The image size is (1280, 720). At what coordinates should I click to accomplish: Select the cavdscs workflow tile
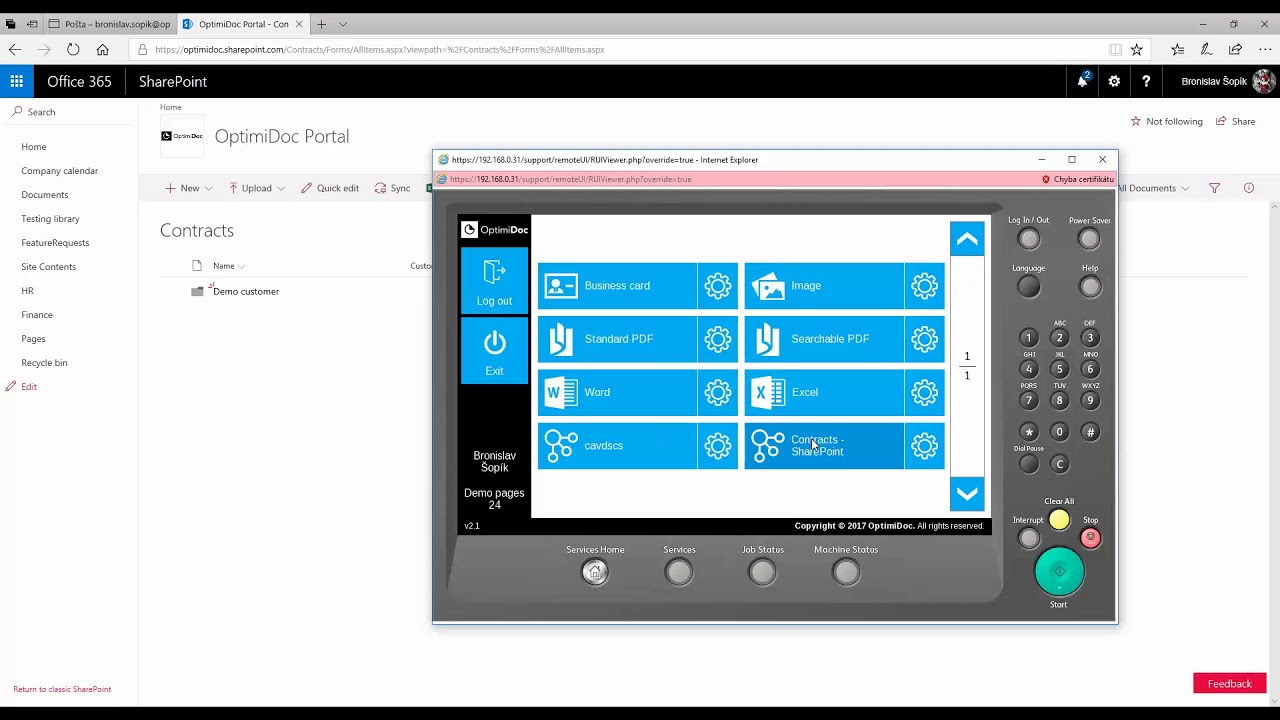(x=617, y=446)
